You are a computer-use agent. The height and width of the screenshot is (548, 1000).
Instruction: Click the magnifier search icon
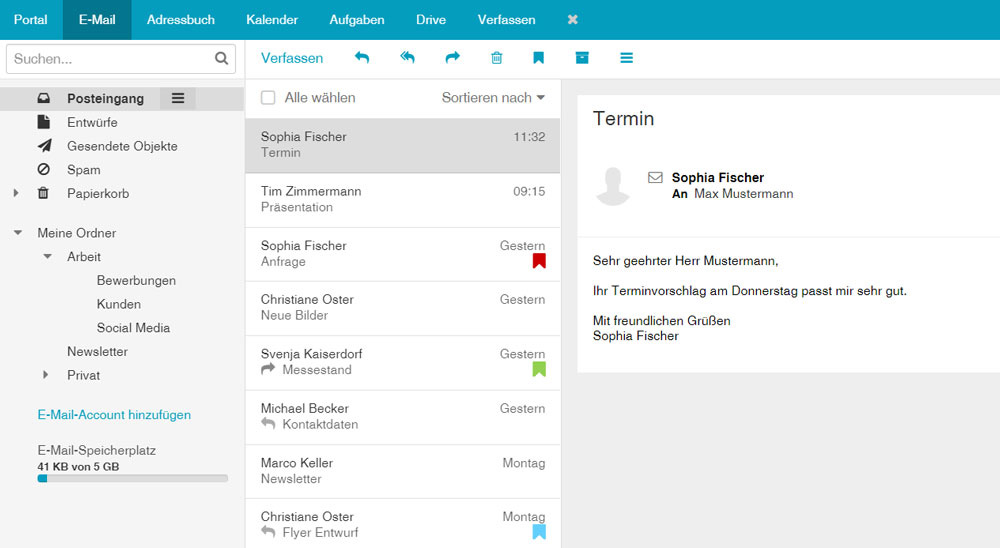[x=221, y=59]
